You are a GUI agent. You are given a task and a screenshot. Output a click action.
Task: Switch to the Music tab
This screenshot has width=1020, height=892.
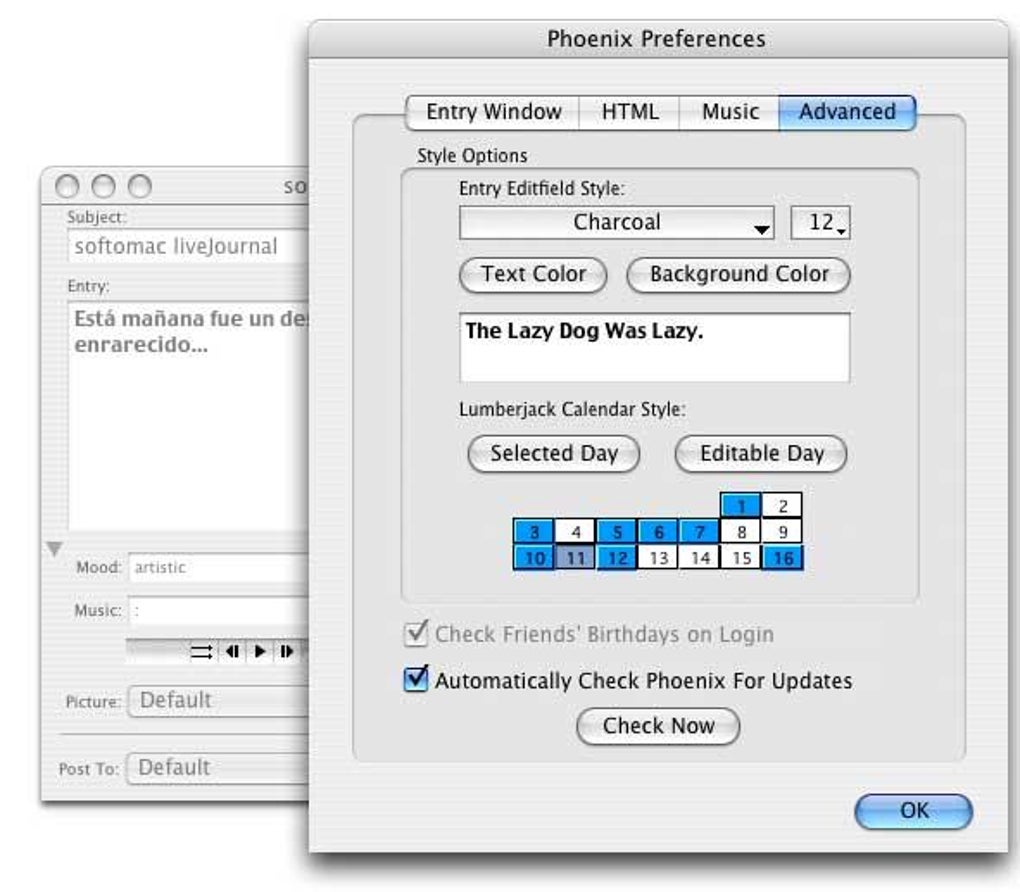[x=729, y=112]
